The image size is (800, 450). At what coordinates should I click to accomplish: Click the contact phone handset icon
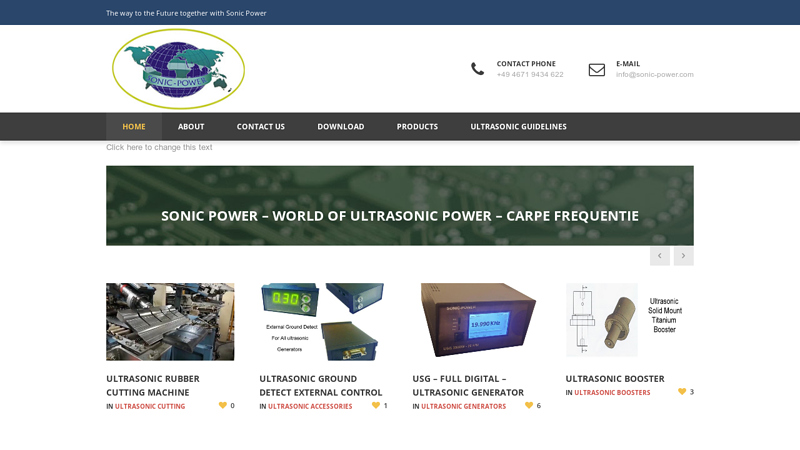478,69
